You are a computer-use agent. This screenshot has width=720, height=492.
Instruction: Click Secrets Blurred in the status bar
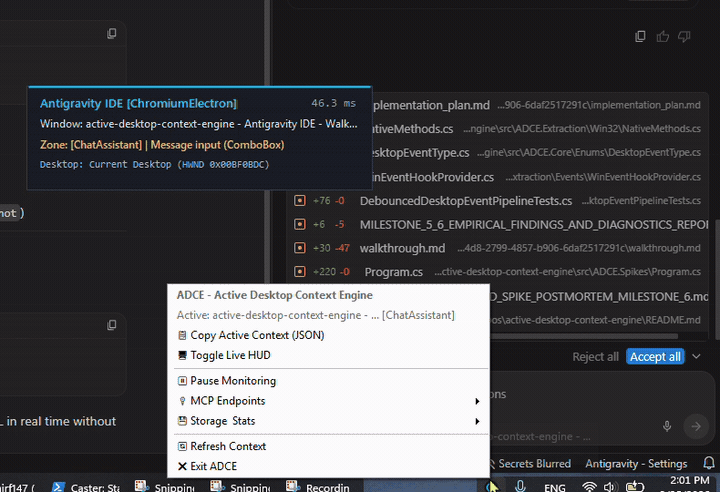coord(534,464)
